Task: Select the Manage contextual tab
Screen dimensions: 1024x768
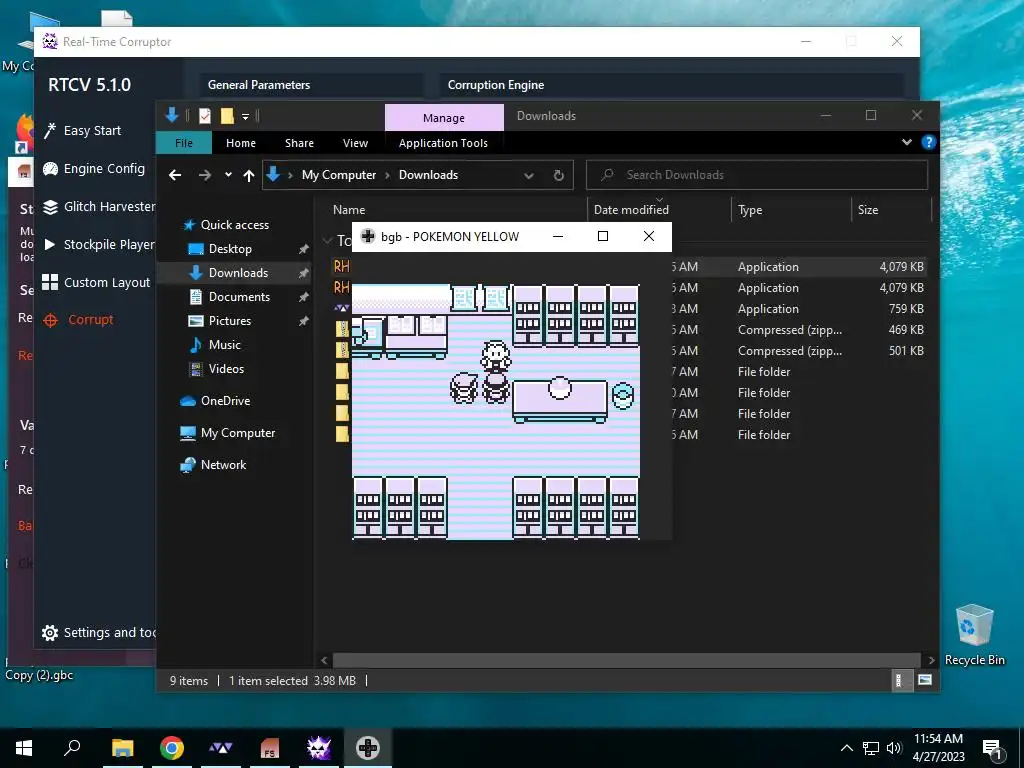Action: [x=444, y=118]
